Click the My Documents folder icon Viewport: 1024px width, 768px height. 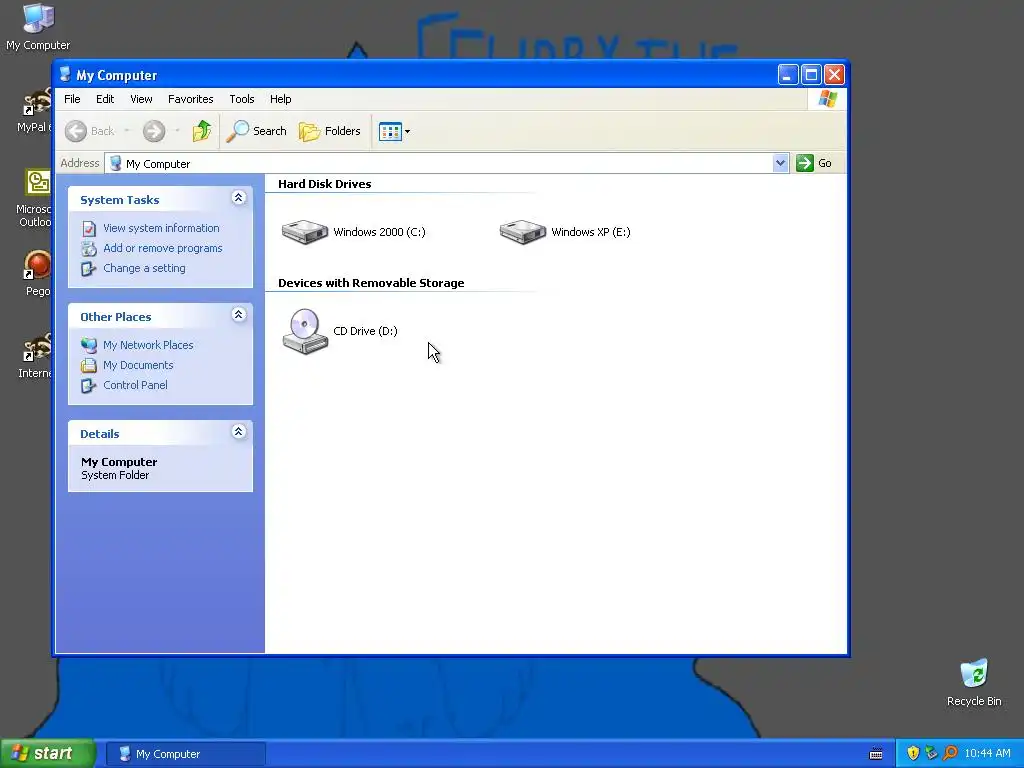click(x=89, y=365)
